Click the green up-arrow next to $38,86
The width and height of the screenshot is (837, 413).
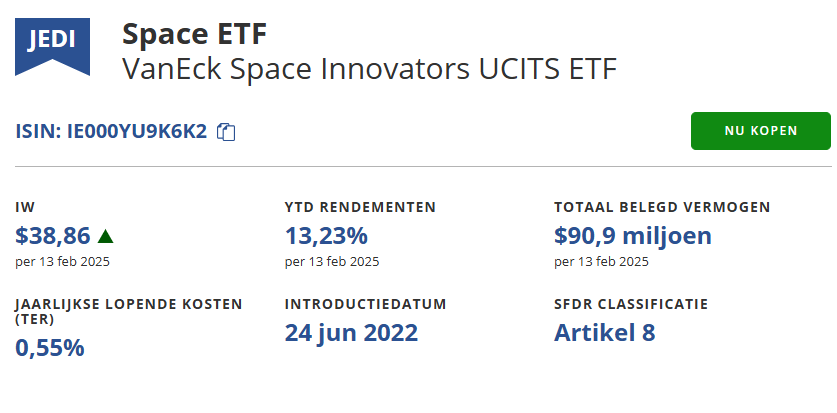106,236
